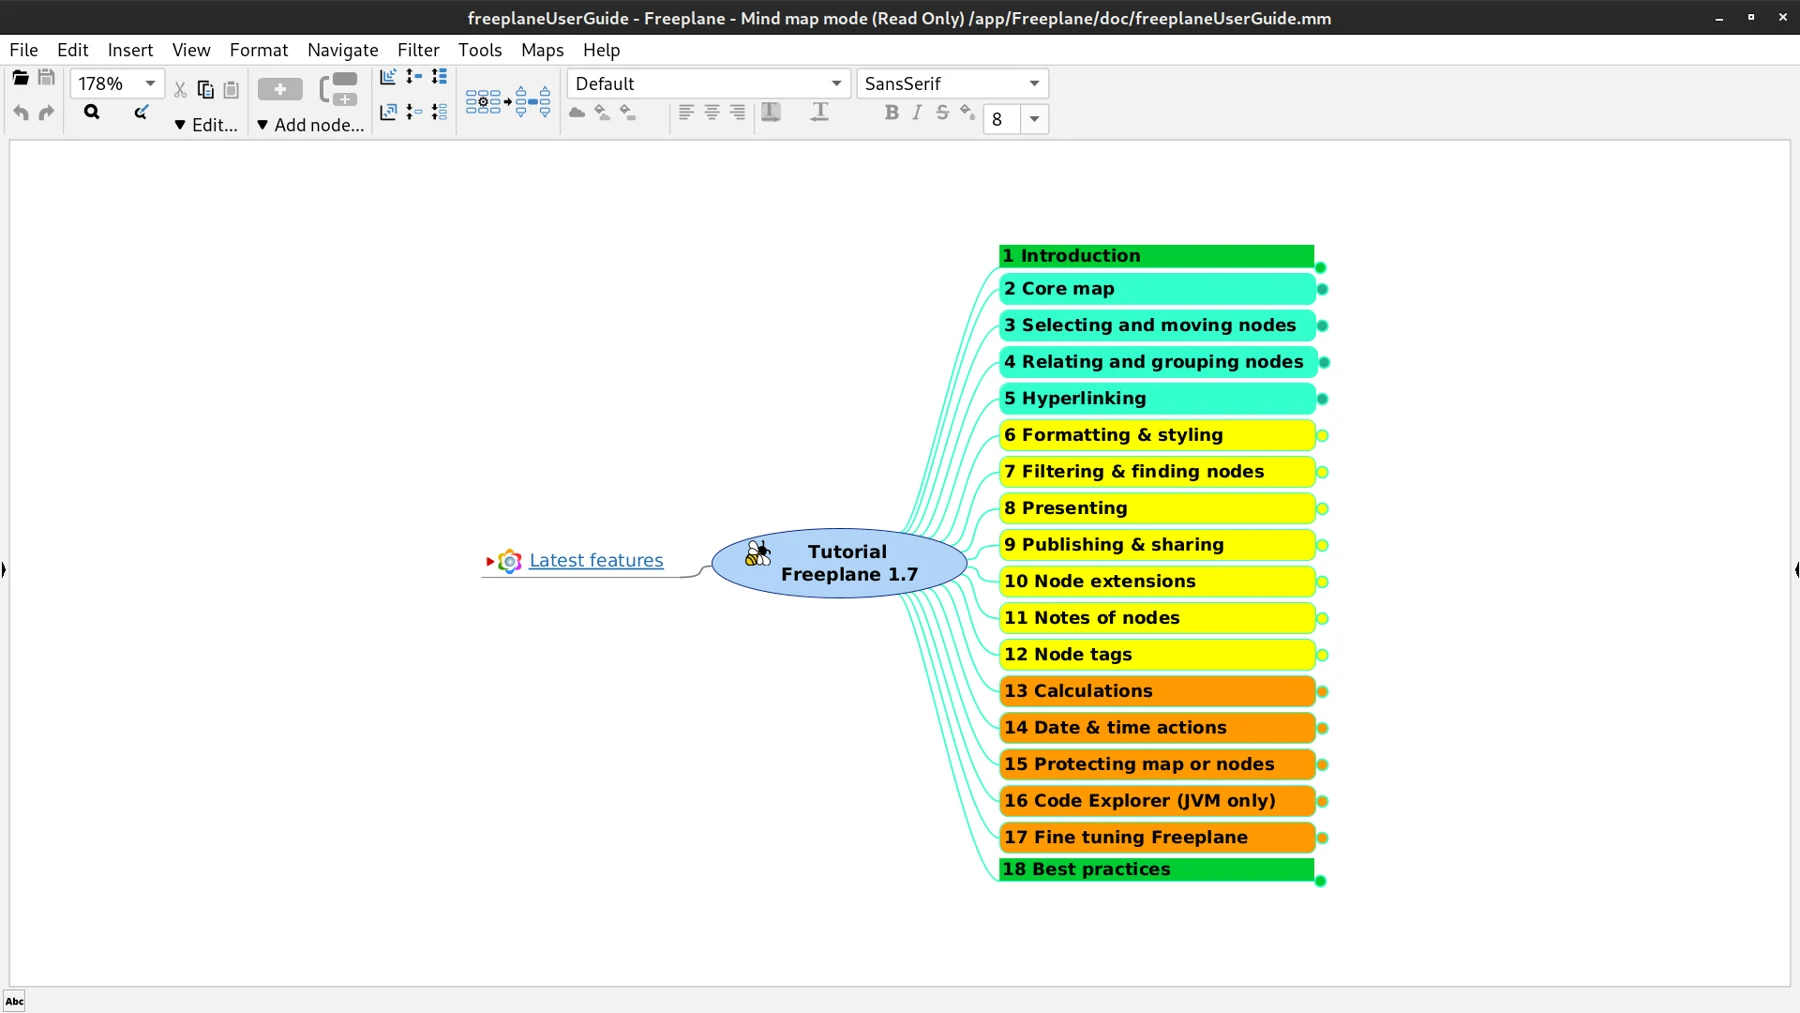Viewport: 1800px width, 1013px height.
Task: Click the text-with-right-arrow T icon
Action: 771,112
